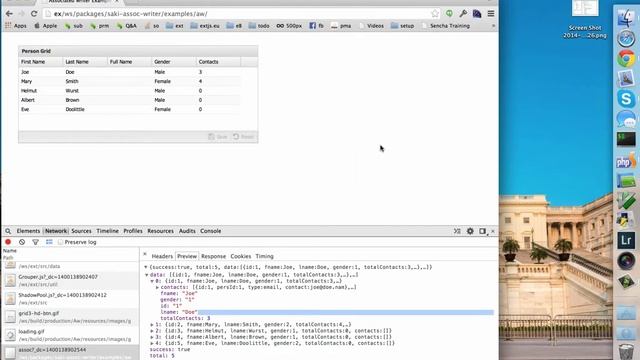Expand item 2 Helmut Wurst object
The image size is (640, 360).
point(152,331)
